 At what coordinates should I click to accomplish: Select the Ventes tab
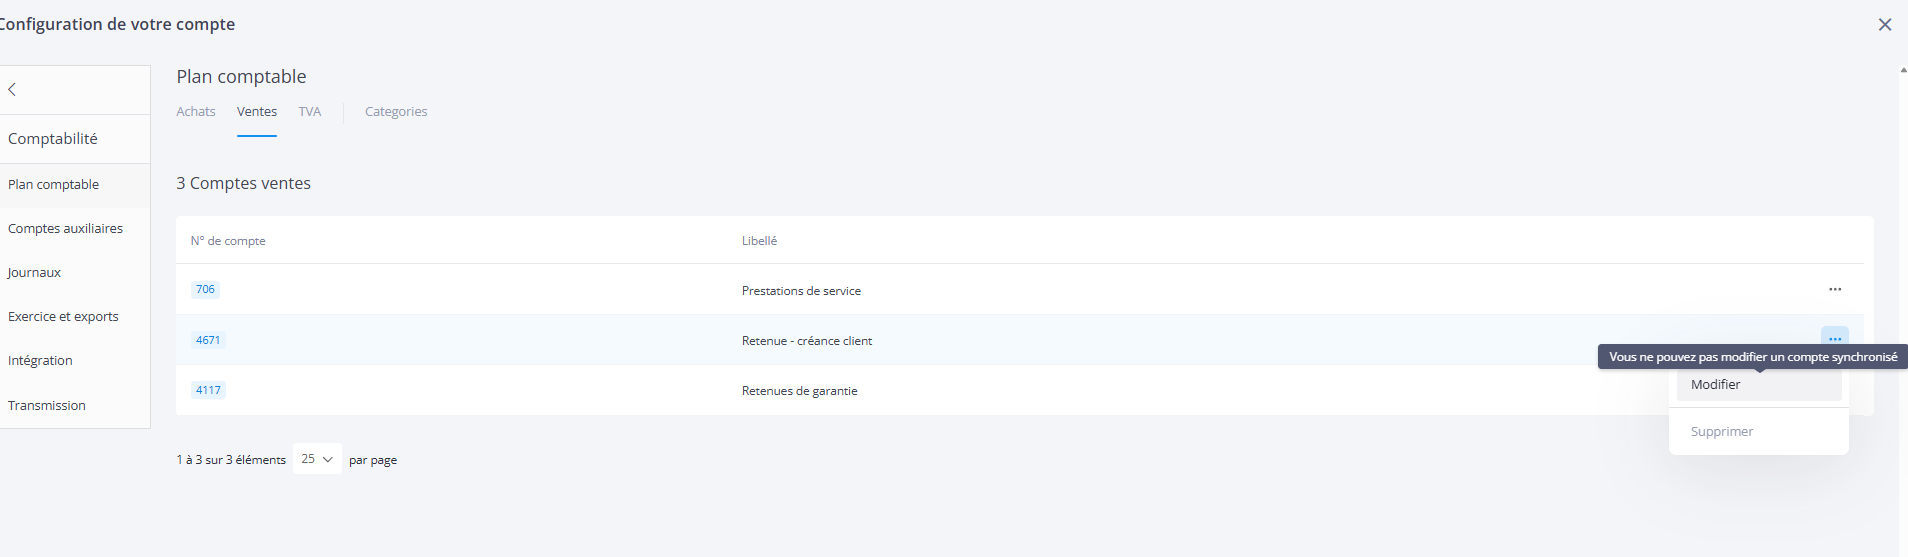[x=257, y=112]
